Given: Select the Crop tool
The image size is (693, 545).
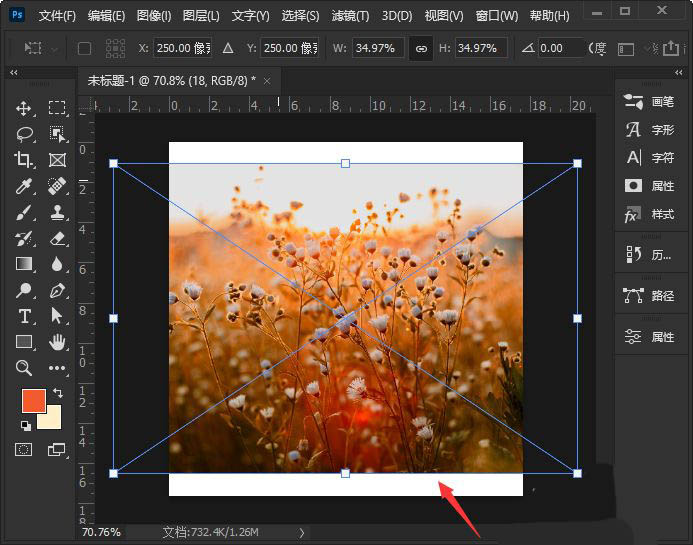Looking at the screenshot, I should (x=24, y=160).
